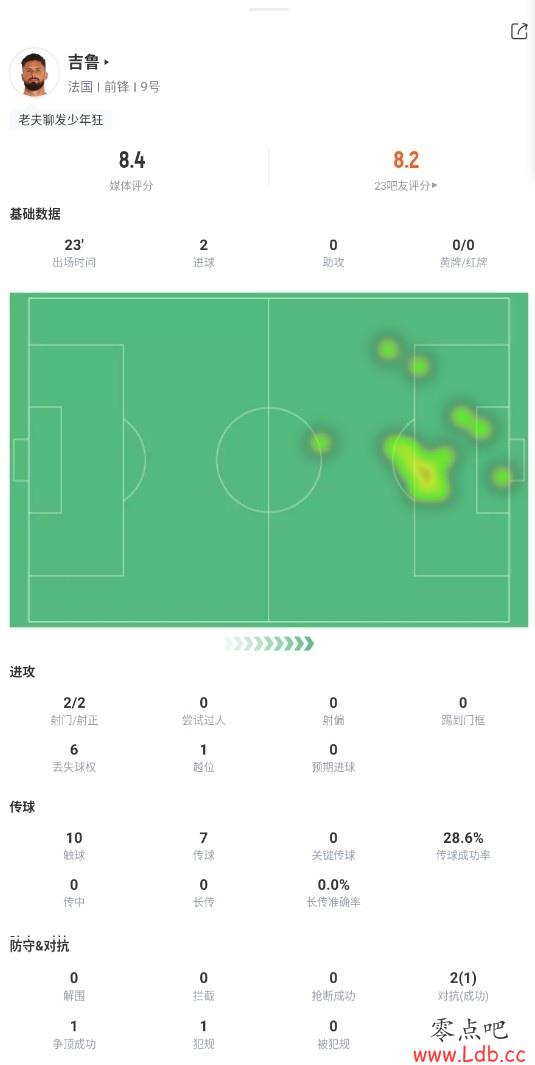Viewport: 535px width, 1065px height.
Task: Open Giroud's player avatar photo
Action: pyautogui.click(x=34, y=72)
